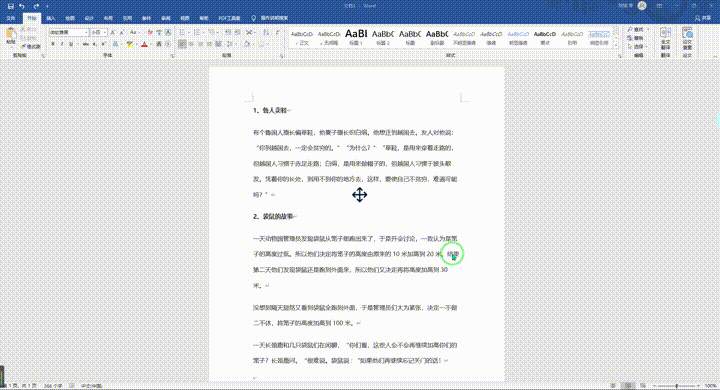
Task: Click the word count in status bar
Action: tap(53, 386)
